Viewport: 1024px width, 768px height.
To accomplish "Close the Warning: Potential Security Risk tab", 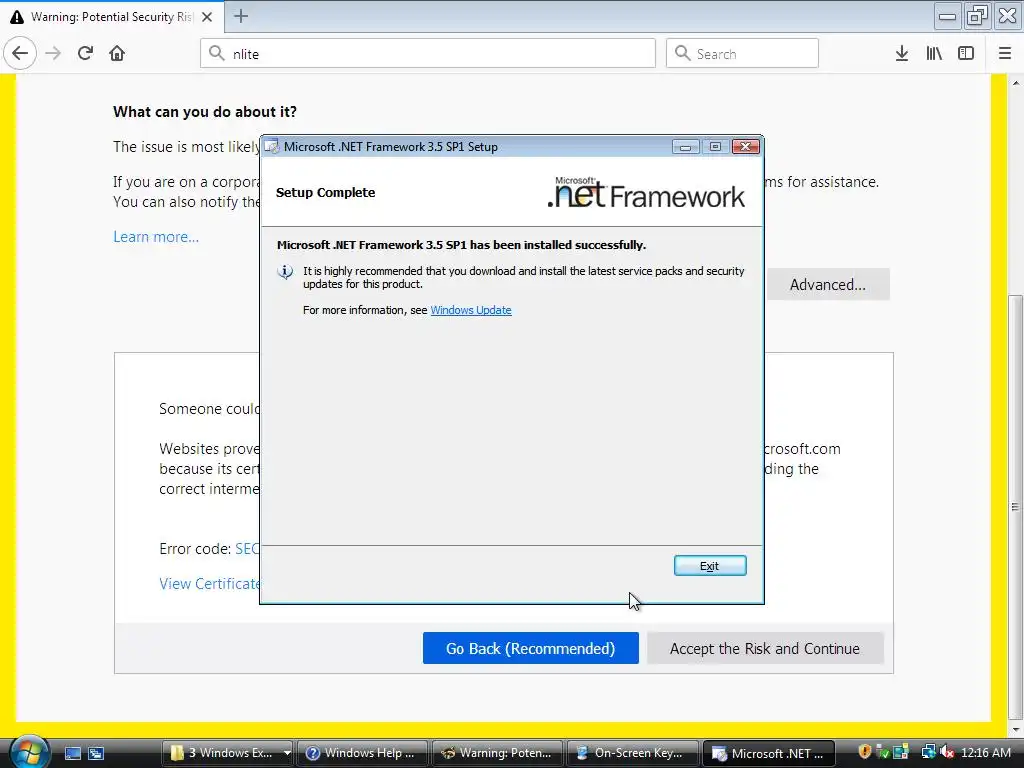I will click(x=207, y=17).
